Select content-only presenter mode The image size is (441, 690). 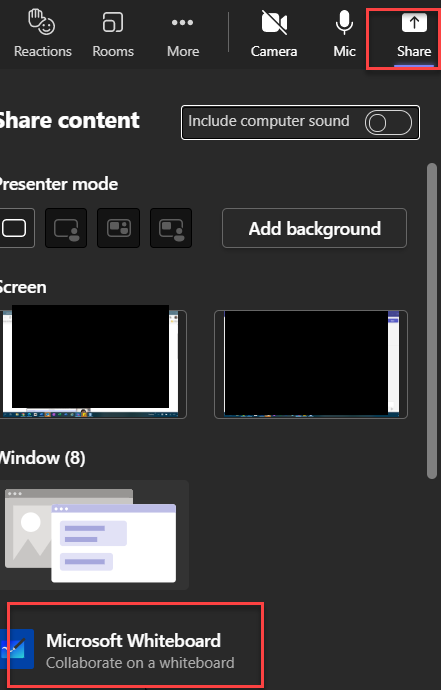(x=15, y=228)
